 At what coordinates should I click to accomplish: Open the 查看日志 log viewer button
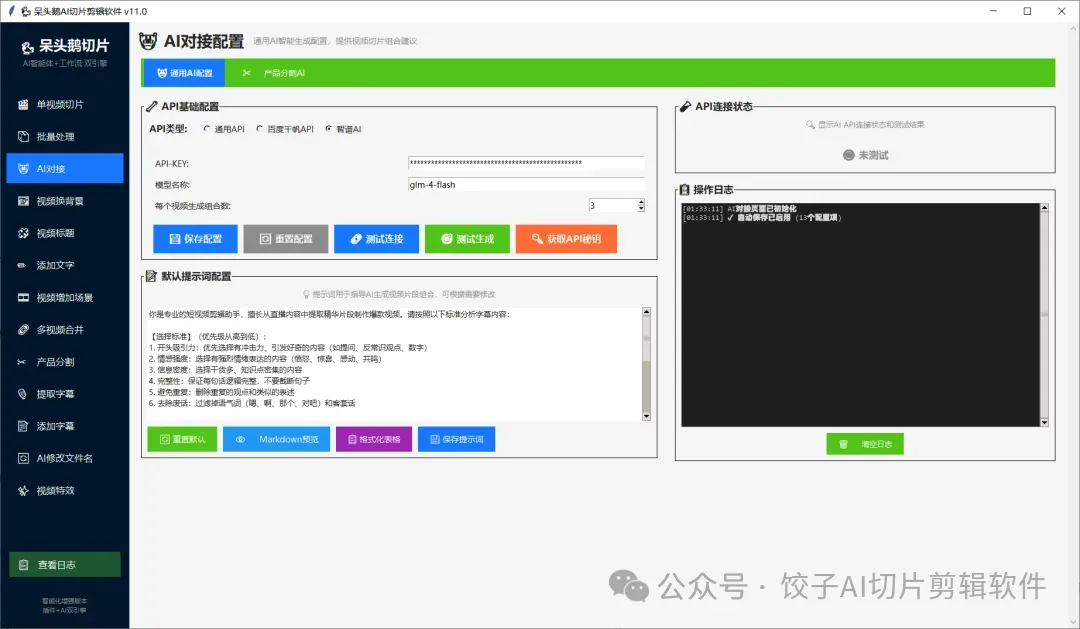[x=65, y=565]
